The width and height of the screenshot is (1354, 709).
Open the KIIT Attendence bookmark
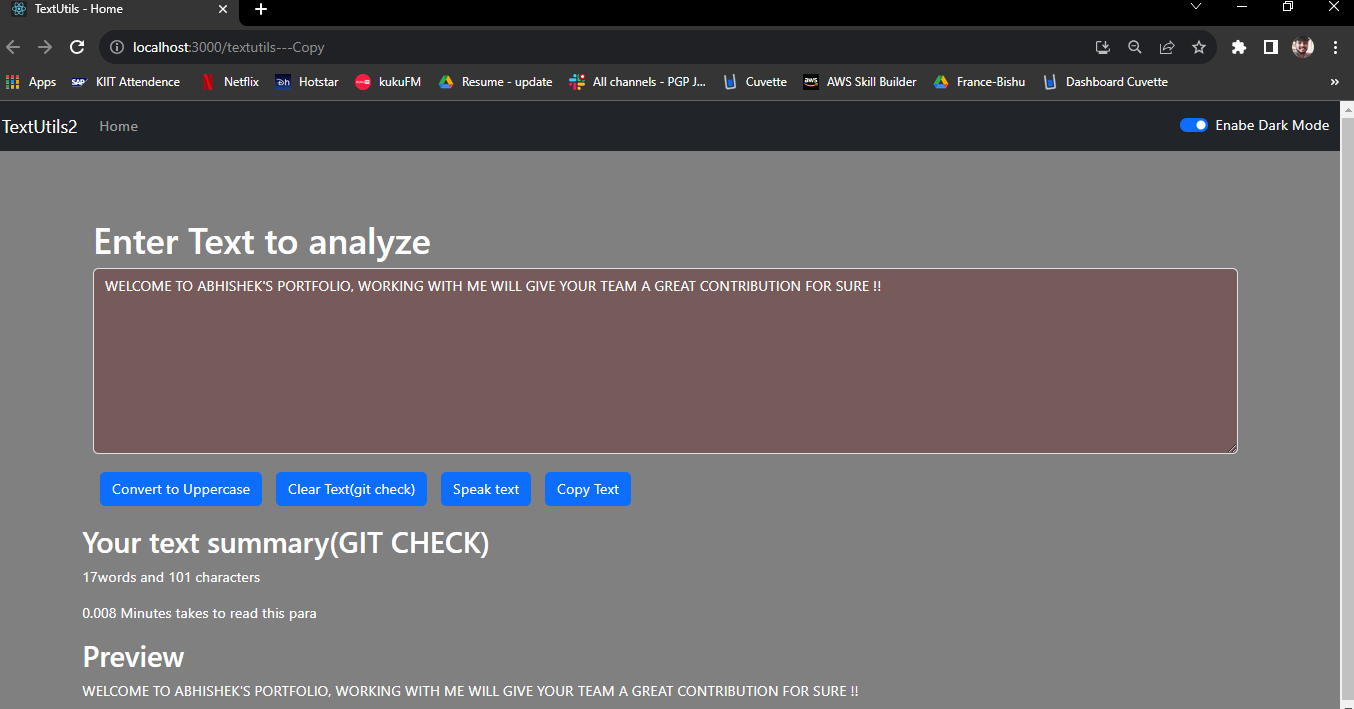[126, 82]
